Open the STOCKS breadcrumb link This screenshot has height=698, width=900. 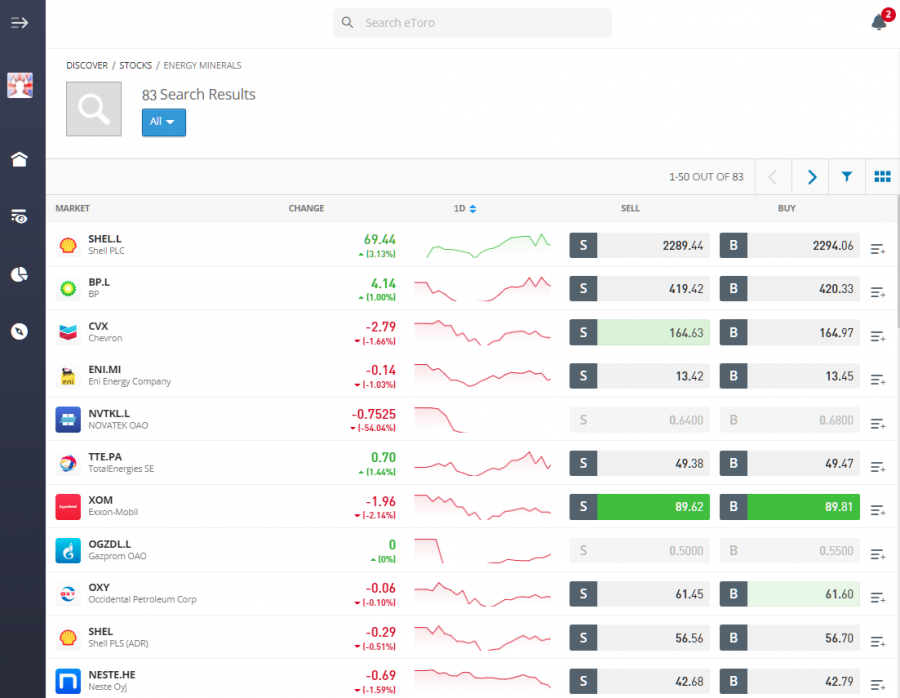[x=135, y=65]
